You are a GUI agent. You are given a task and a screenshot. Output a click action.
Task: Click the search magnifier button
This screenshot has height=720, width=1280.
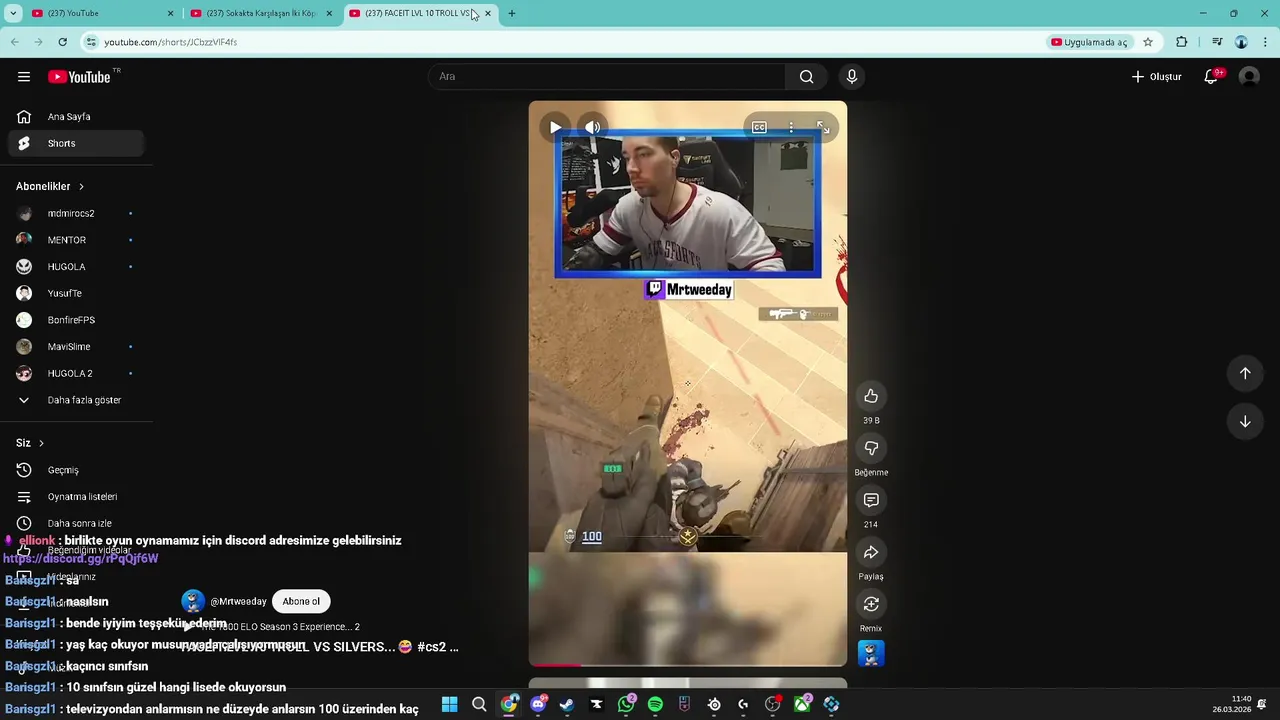pos(806,77)
